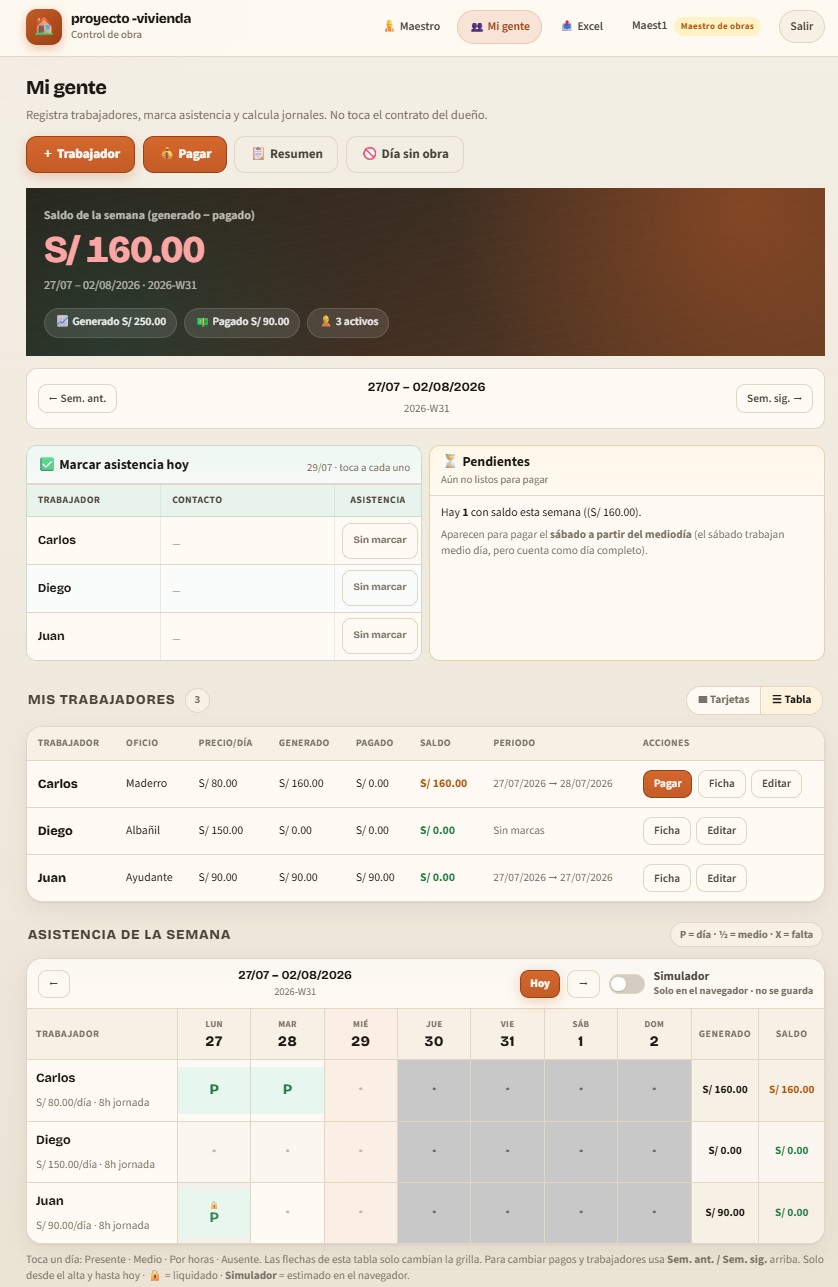The height and width of the screenshot is (1287, 838).
Task: Click the top Pagar button with money icon
Action: click(185, 154)
